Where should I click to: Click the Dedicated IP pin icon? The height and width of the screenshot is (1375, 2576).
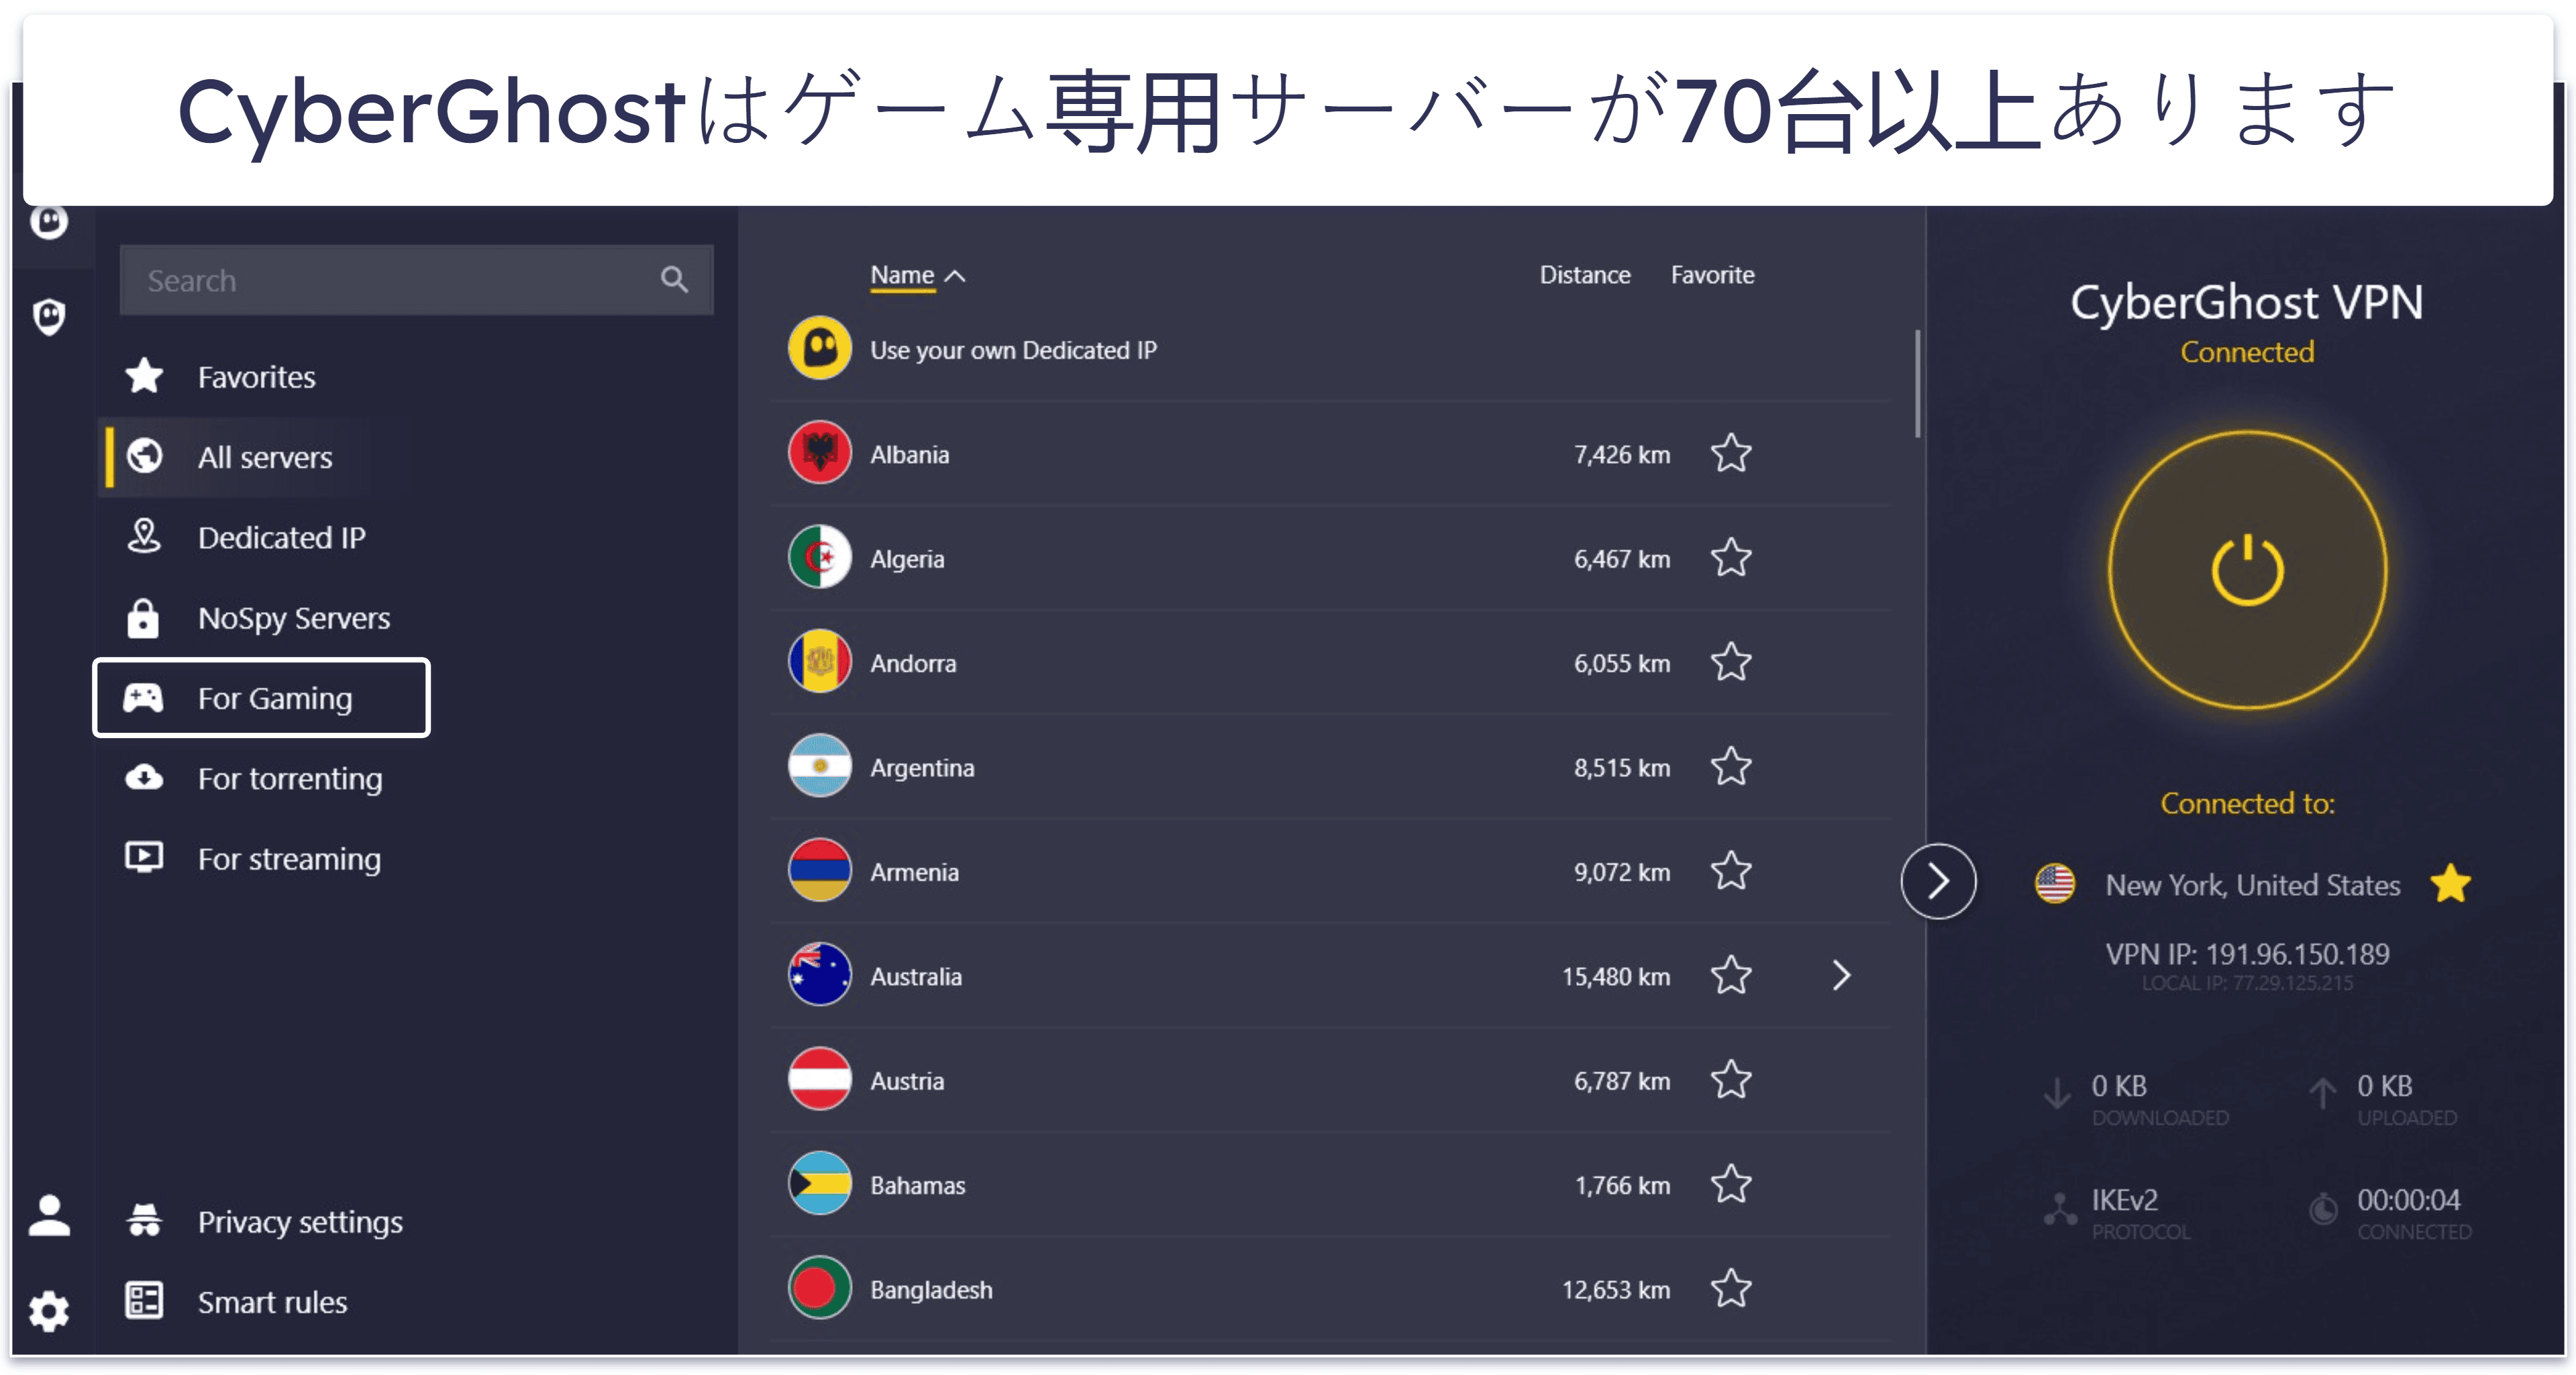(x=145, y=536)
